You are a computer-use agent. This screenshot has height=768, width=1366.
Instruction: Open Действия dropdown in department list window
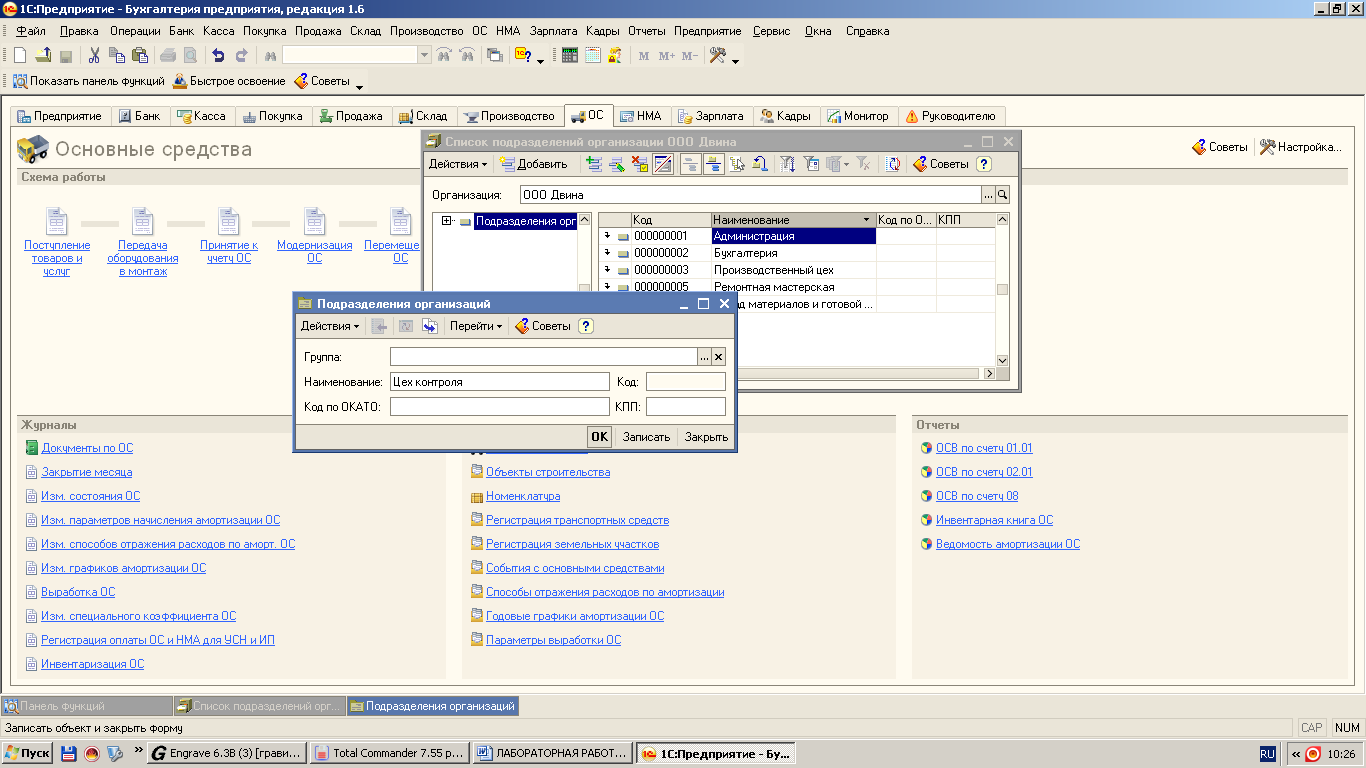458,164
